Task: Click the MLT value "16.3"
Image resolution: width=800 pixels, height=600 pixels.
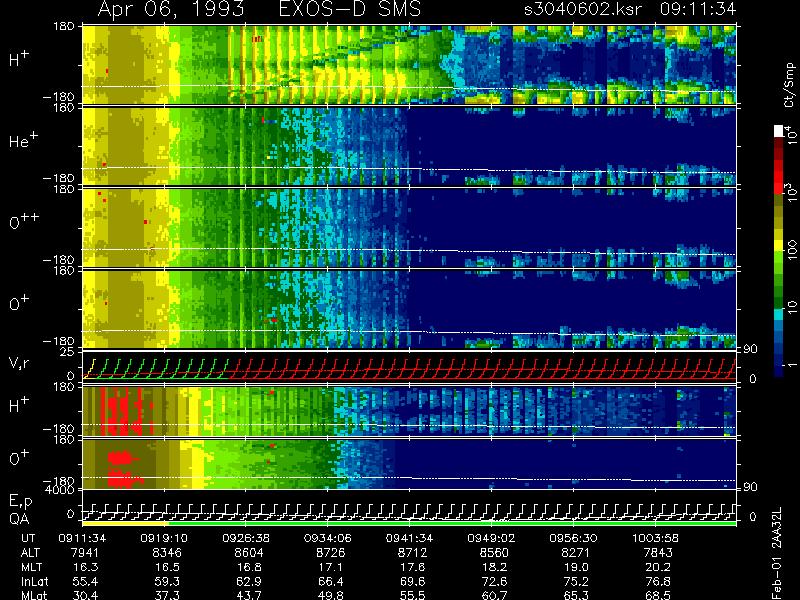Action: point(85,567)
